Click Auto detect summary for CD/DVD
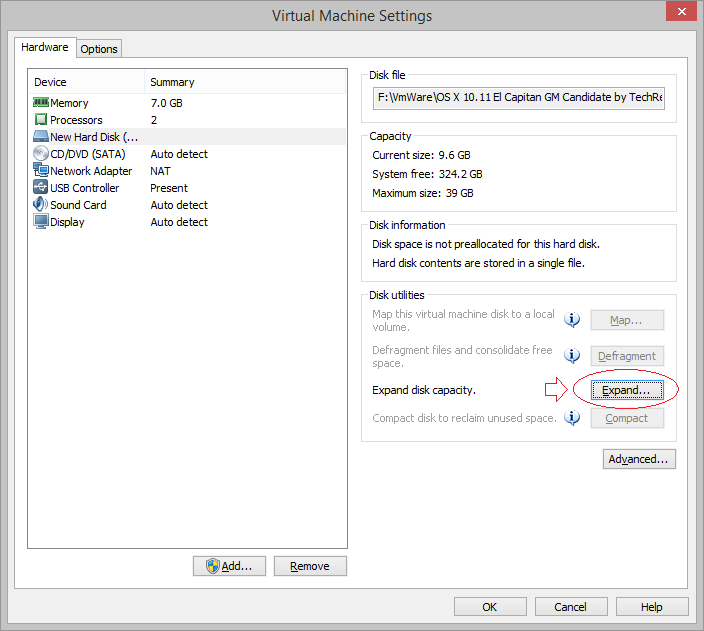 [x=179, y=154]
